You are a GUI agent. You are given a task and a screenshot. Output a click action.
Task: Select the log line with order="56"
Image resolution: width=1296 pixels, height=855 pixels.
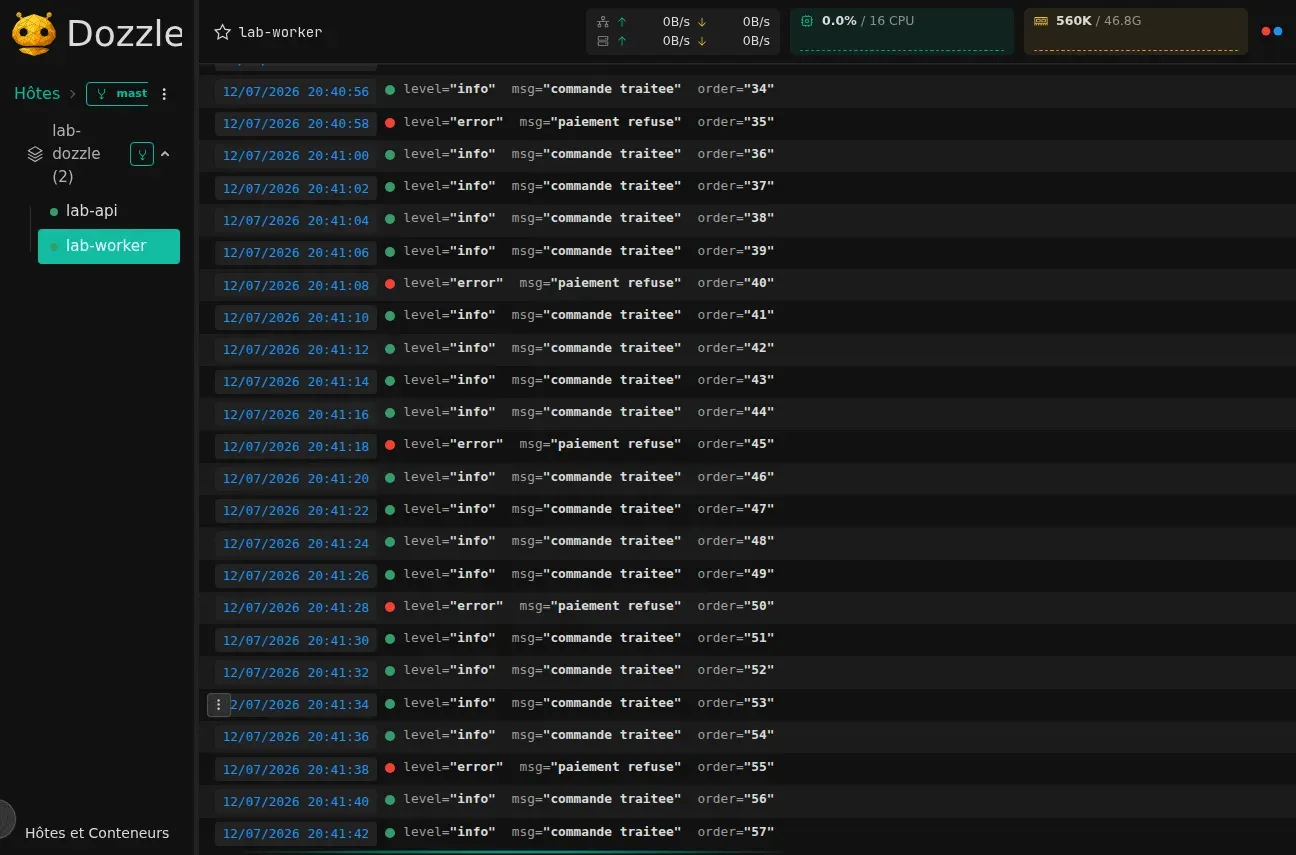(747, 800)
